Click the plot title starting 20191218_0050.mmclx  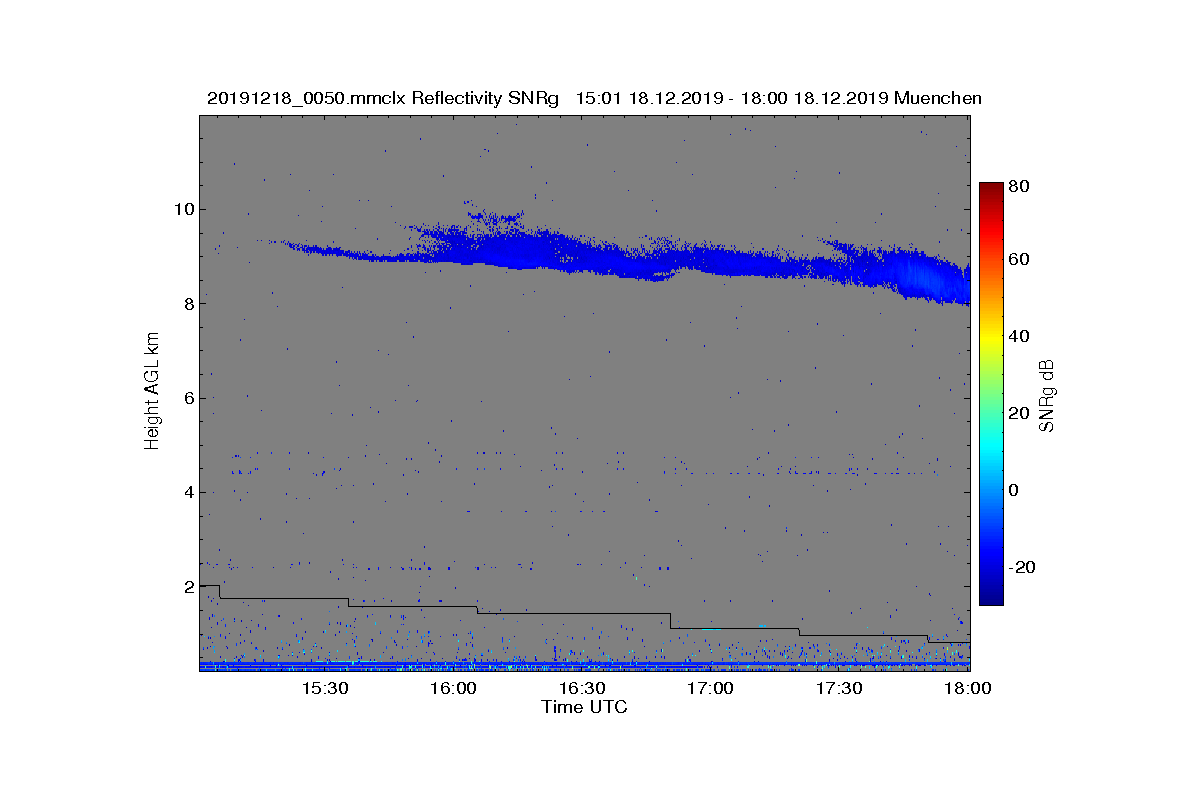(x=594, y=98)
